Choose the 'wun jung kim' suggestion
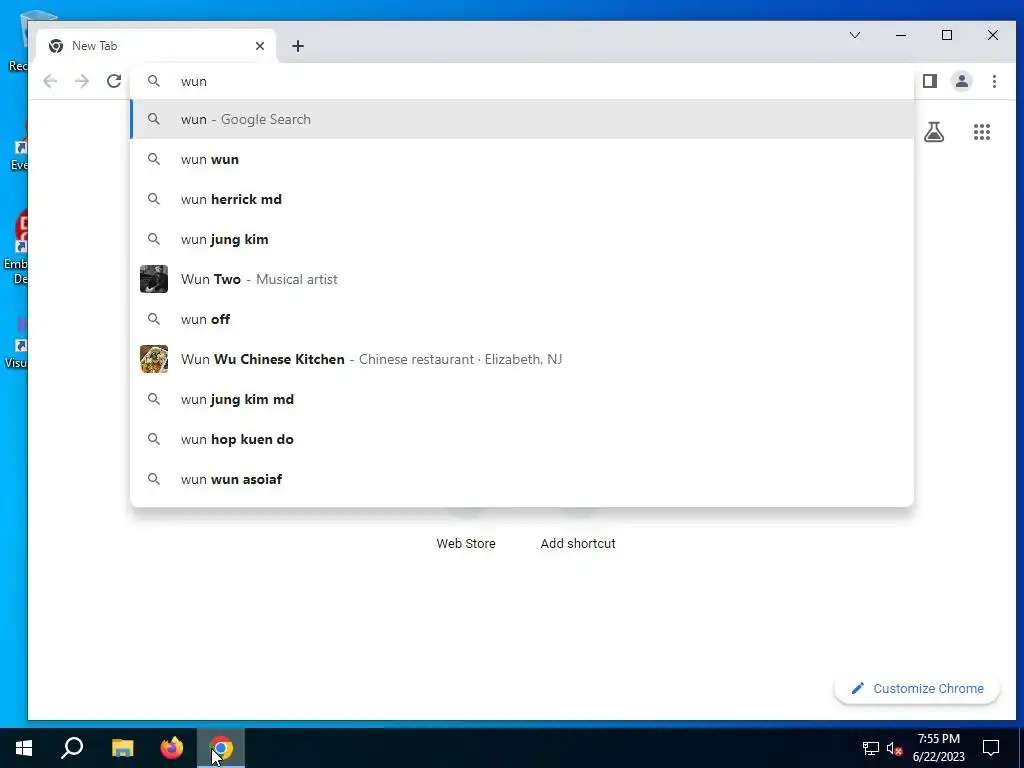 (522, 239)
